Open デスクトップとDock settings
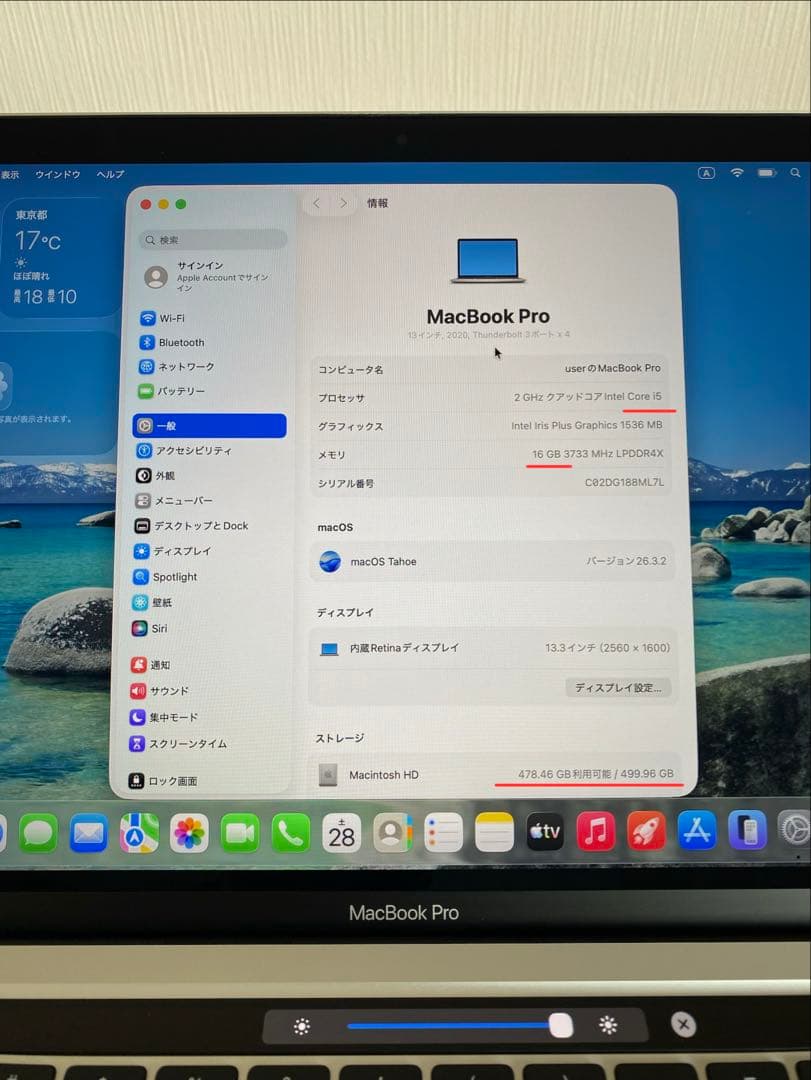Screen dimensions: 811x1080 coord(191,526)
